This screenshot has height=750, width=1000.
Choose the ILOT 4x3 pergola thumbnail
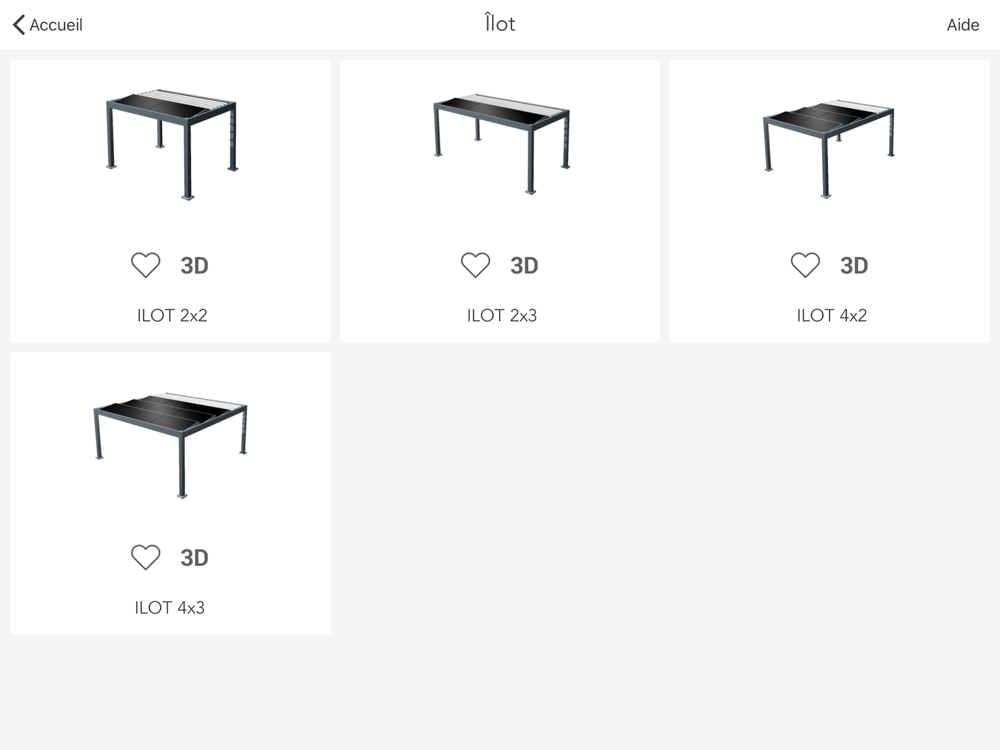click(x=171, y=442)
